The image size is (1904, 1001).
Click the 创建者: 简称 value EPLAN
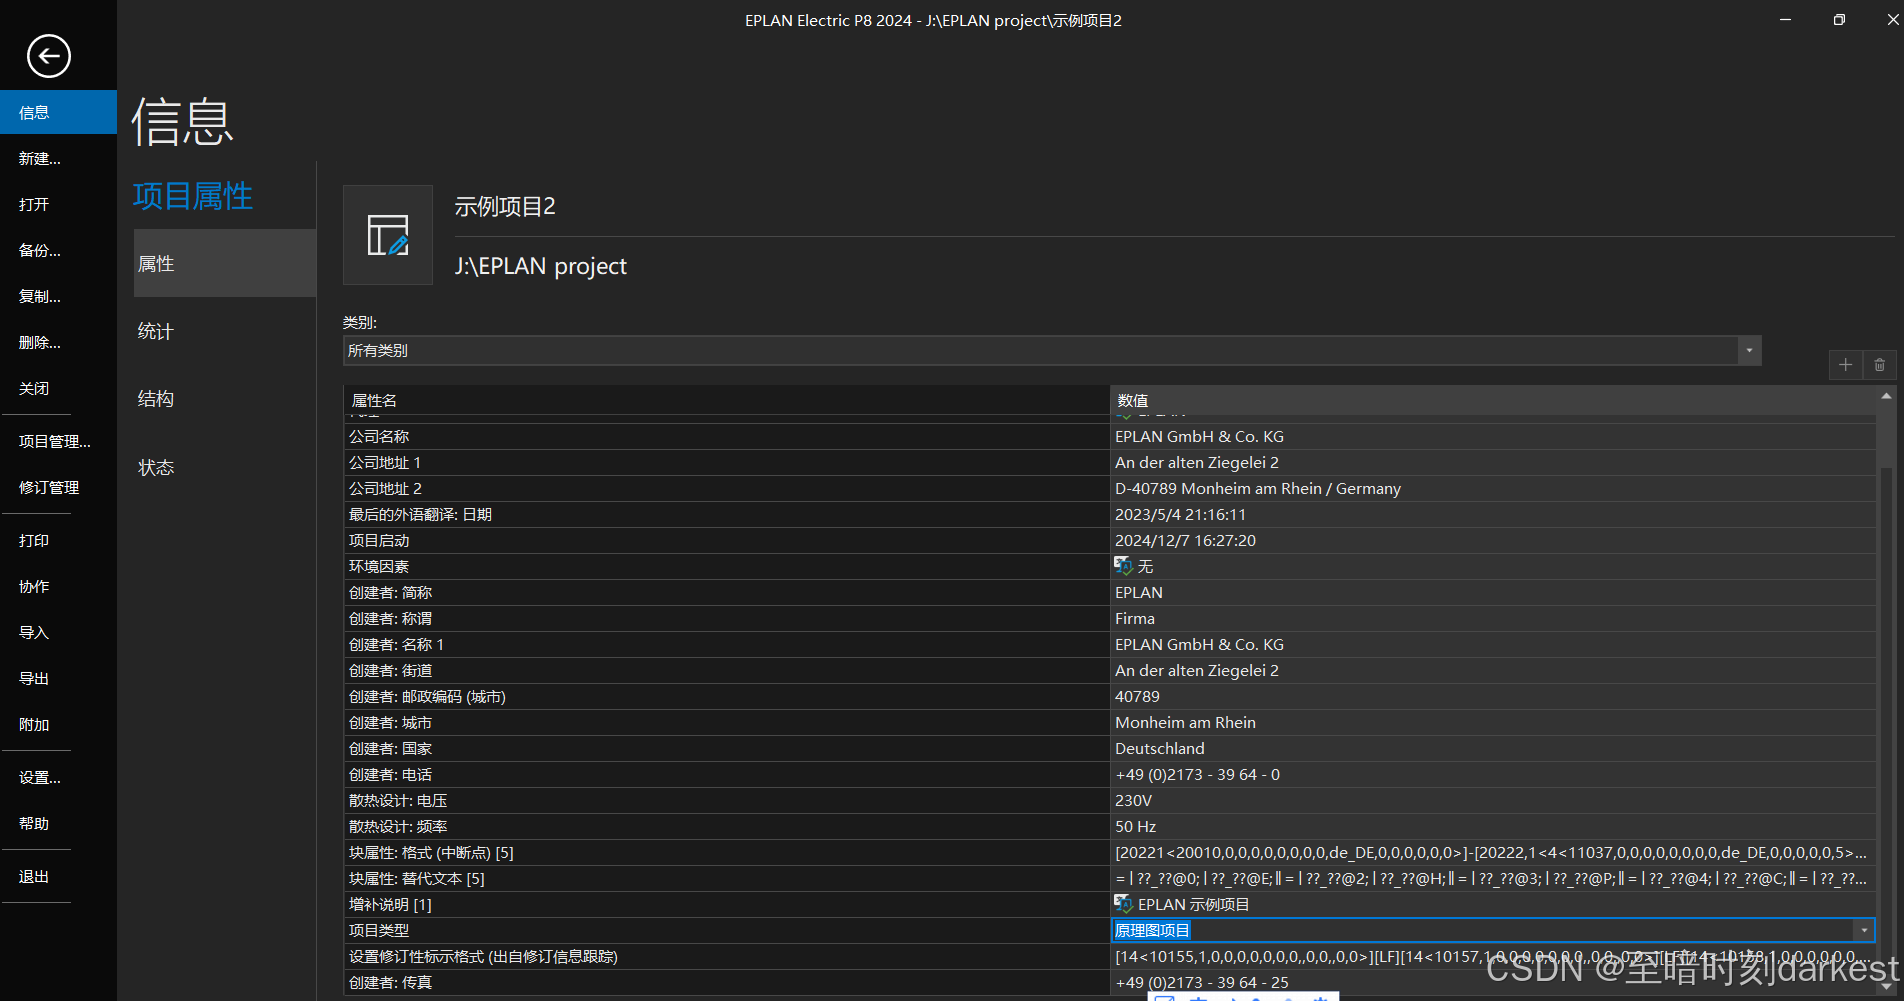pyautogui.click(x=1493, y=592)
